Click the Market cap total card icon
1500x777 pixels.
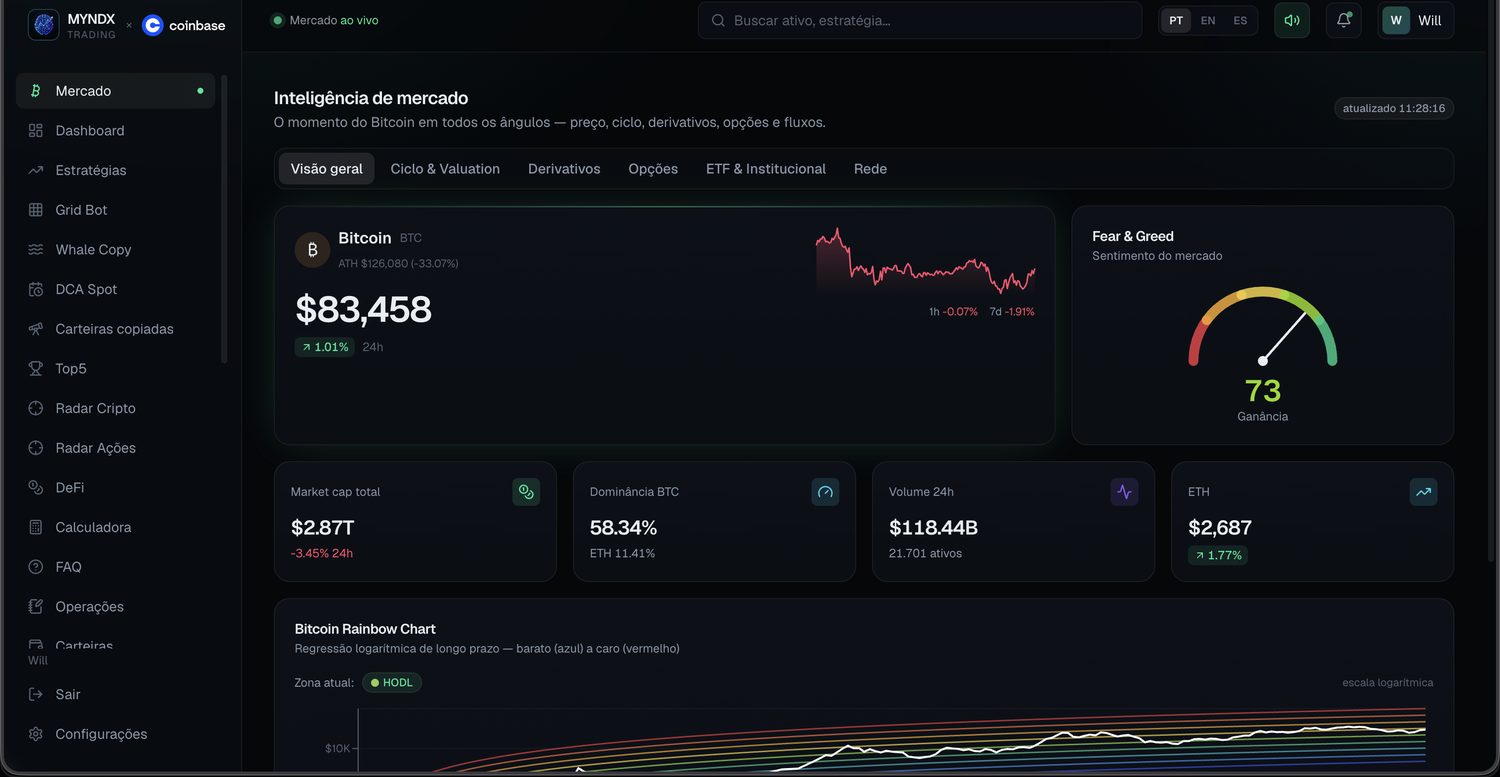tap(526, 492)
